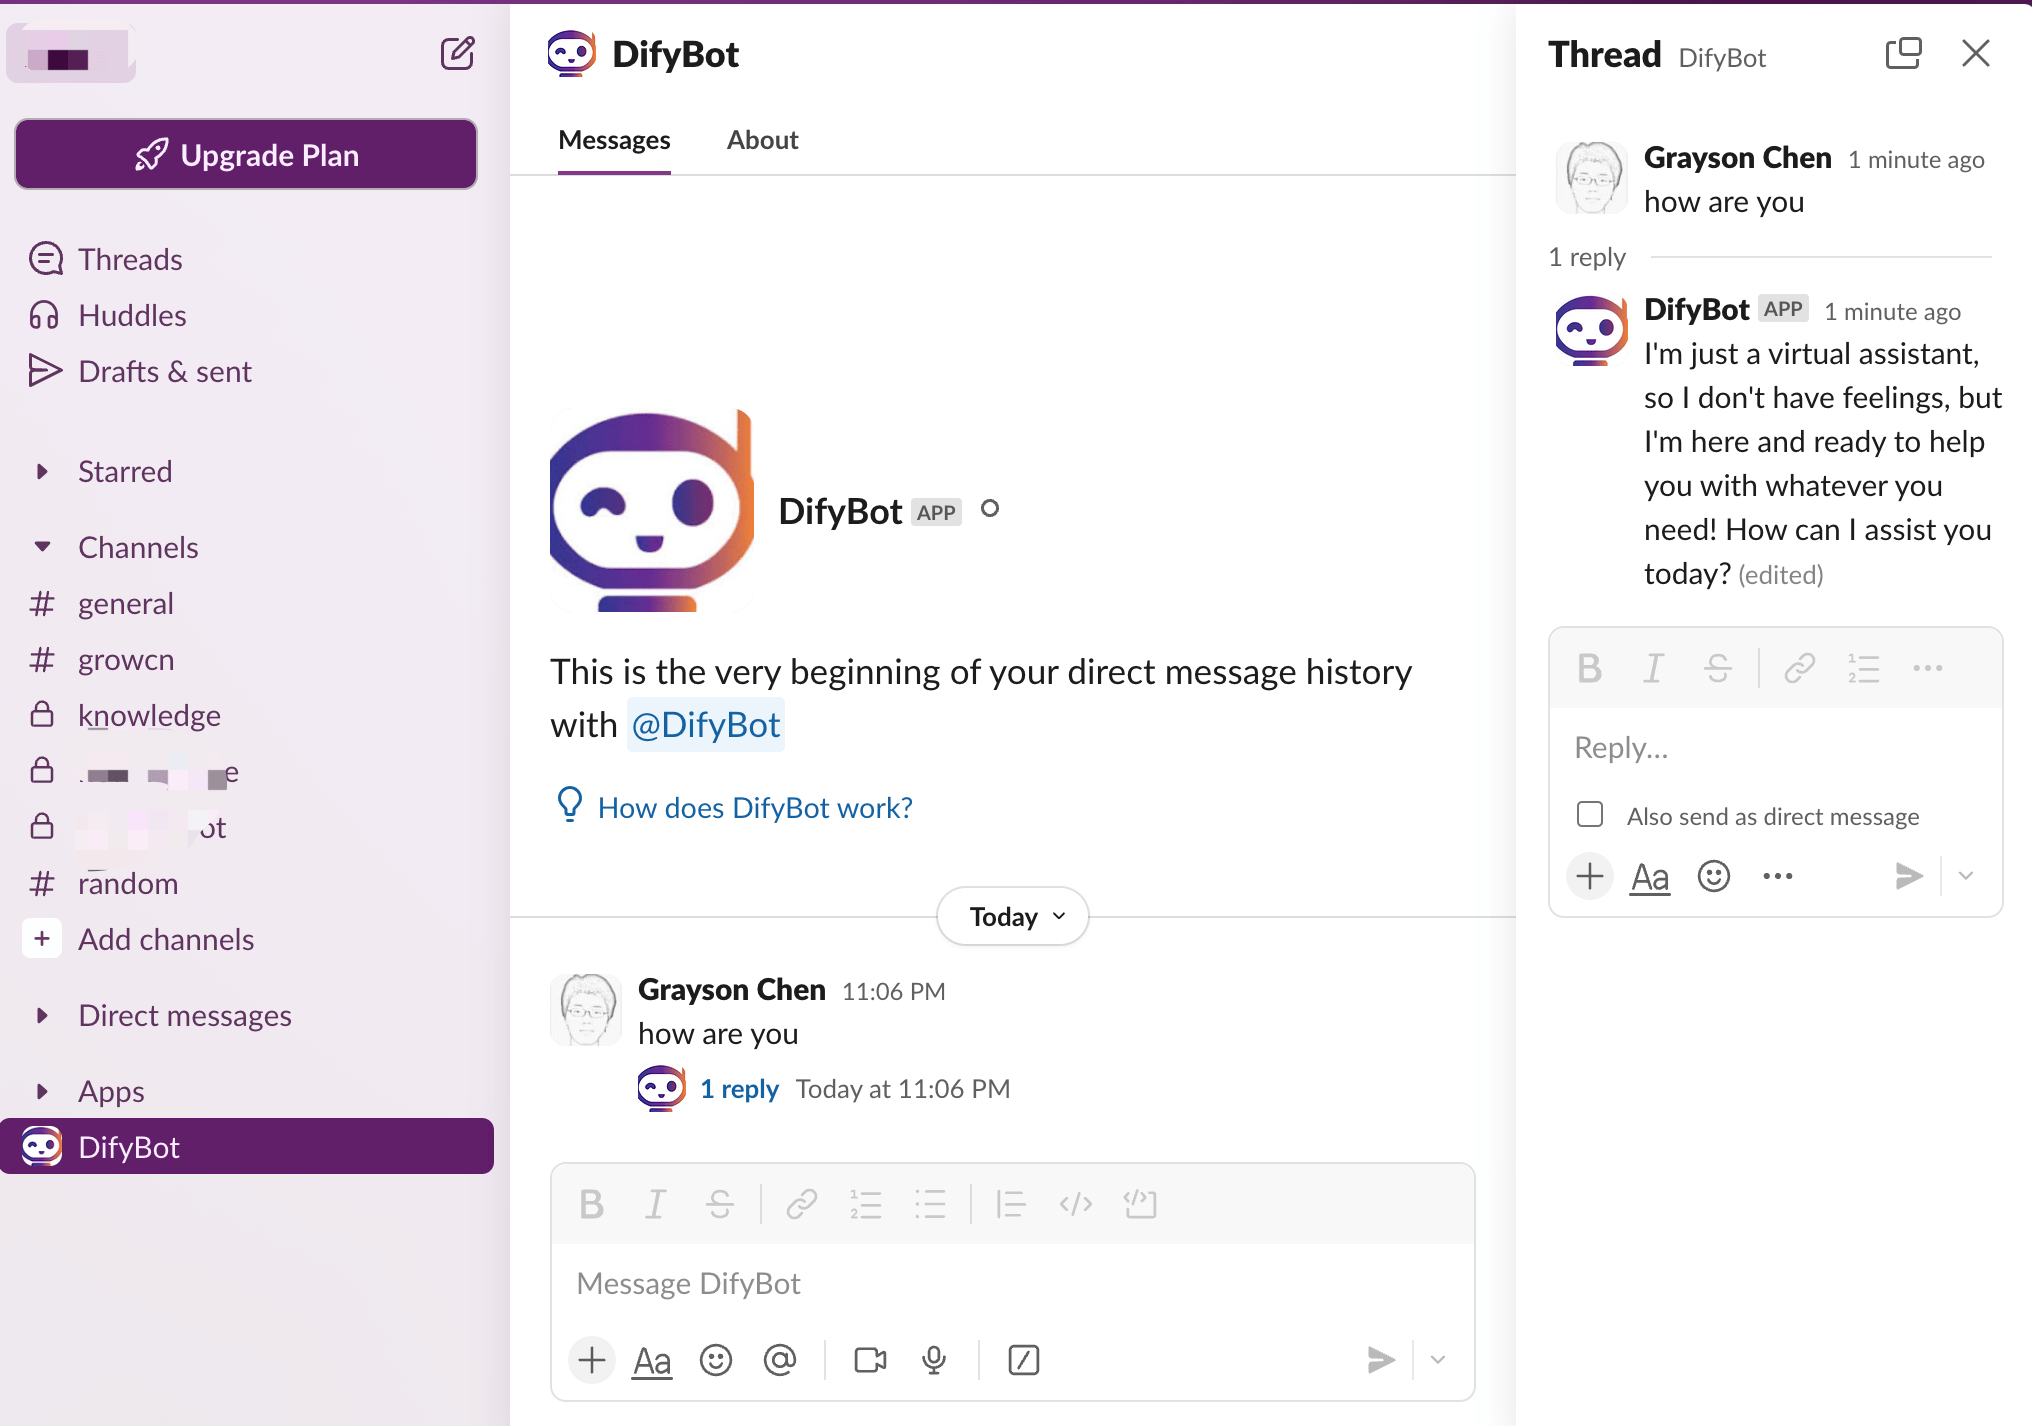Expand the Starred section

42,471
